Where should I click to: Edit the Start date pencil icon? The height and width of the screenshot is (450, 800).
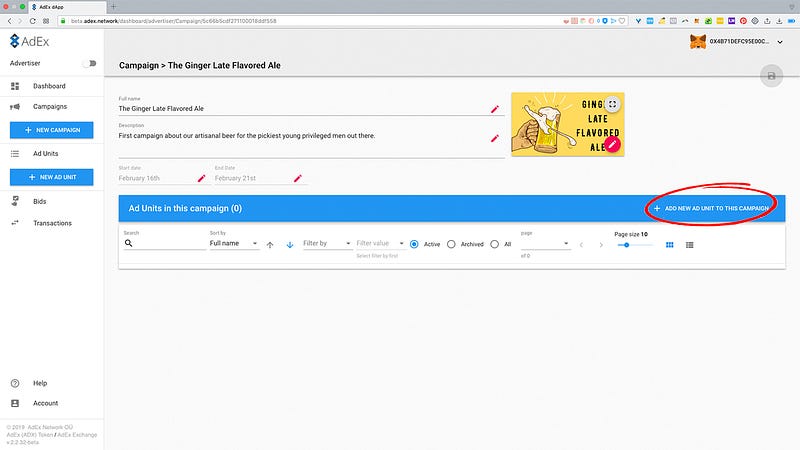(202, 178)
